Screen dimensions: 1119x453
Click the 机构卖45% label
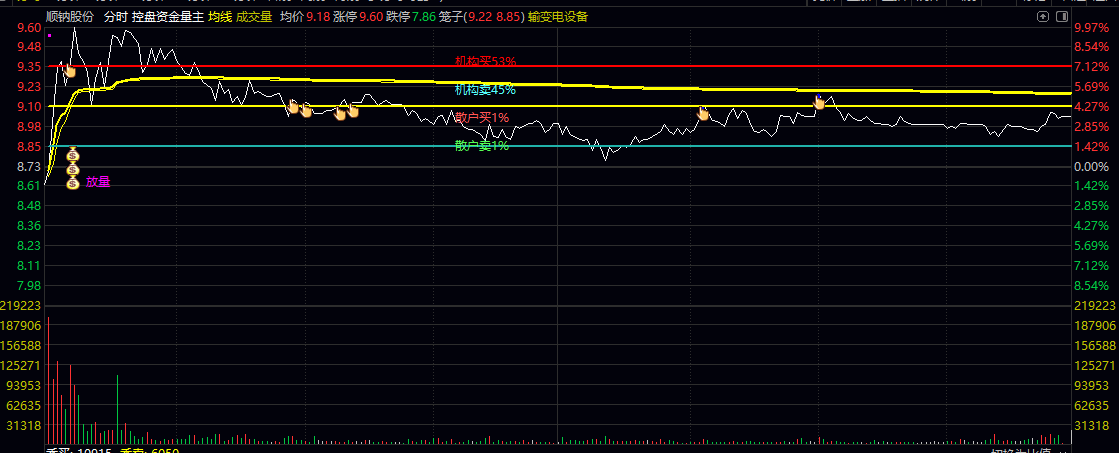pyautogui.click(x=485, y=90)
